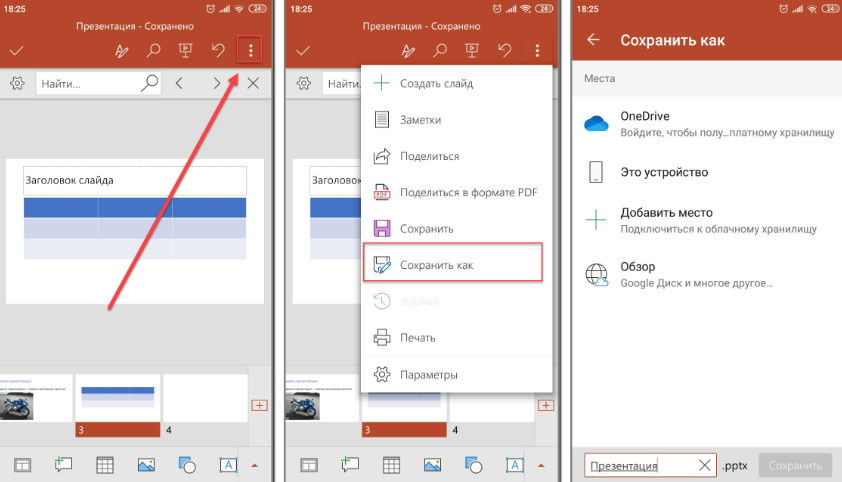Close the find bar in leftmost screen
Viewport: 842px width, 482px height.
pos(253,84)
